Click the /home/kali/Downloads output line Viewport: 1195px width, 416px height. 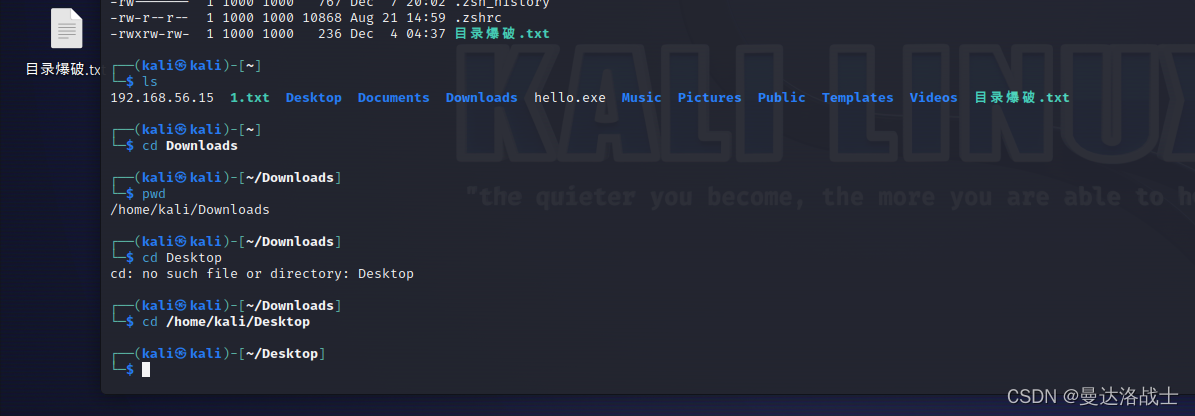pyautogui.click(x=190, y=210)
